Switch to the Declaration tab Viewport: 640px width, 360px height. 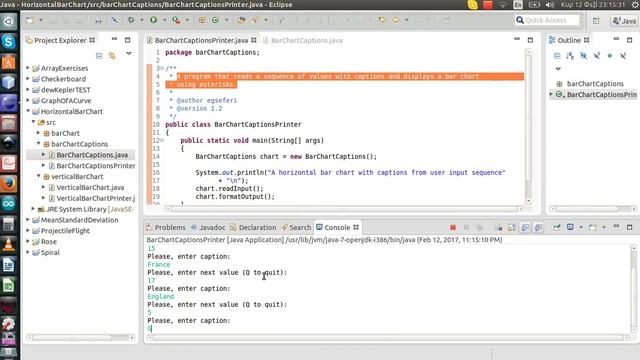[x=253, y=227]
